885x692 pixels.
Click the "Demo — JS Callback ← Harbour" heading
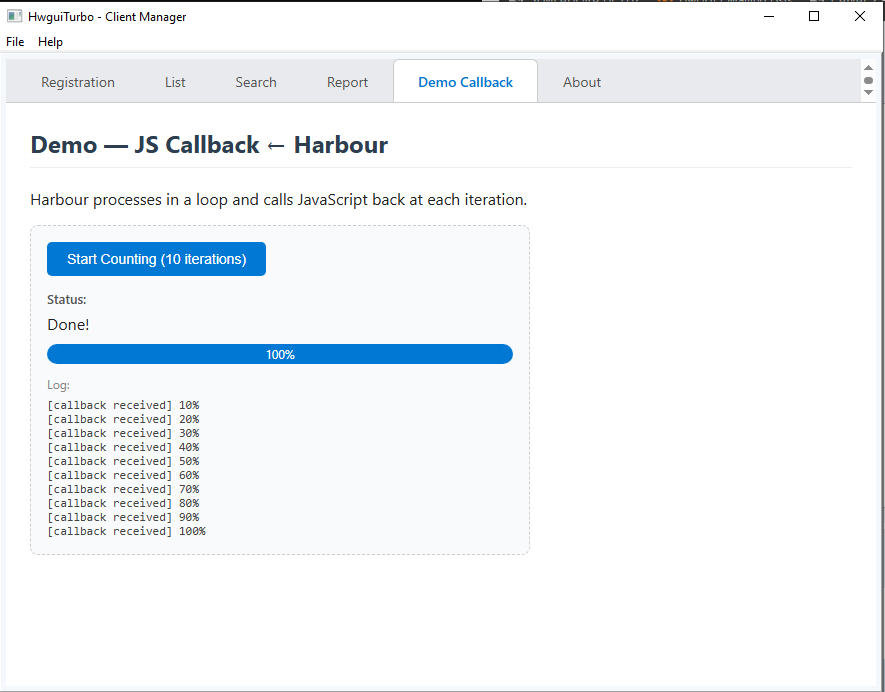click(209, 145)
